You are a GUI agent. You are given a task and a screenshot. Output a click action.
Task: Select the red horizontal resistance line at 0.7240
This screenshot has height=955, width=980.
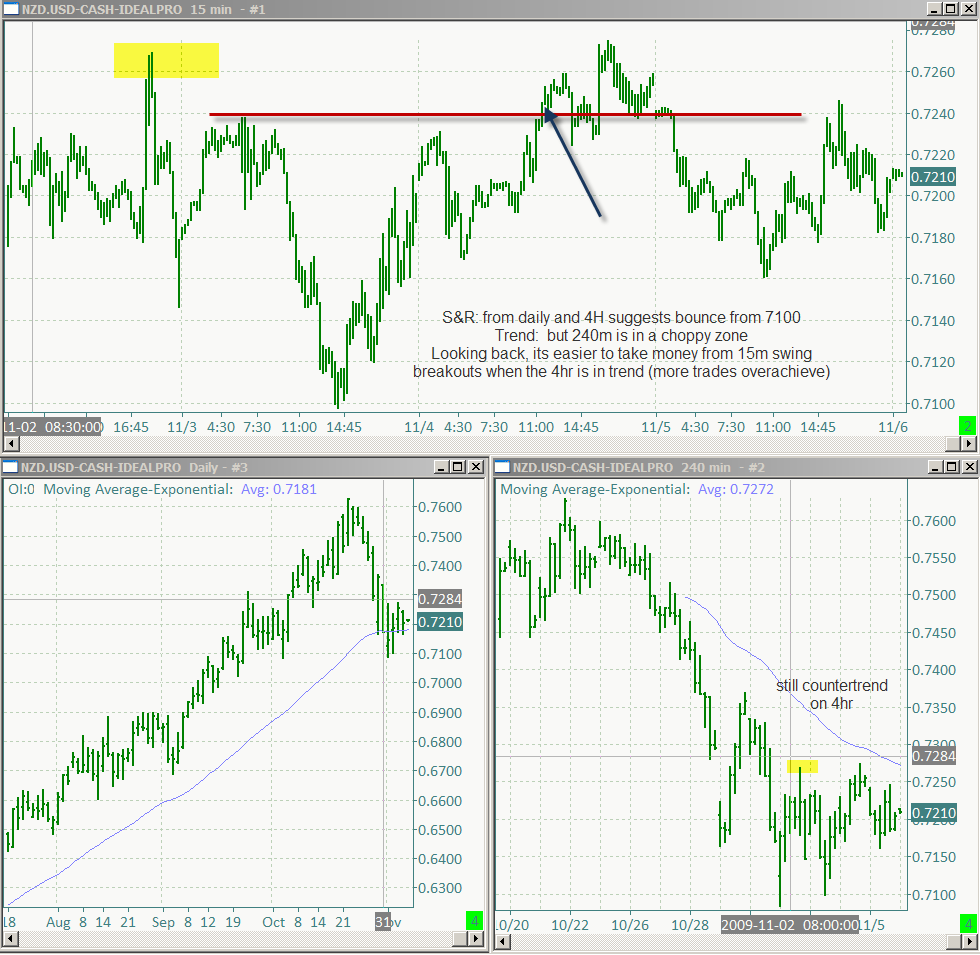(x=505, y=114)
